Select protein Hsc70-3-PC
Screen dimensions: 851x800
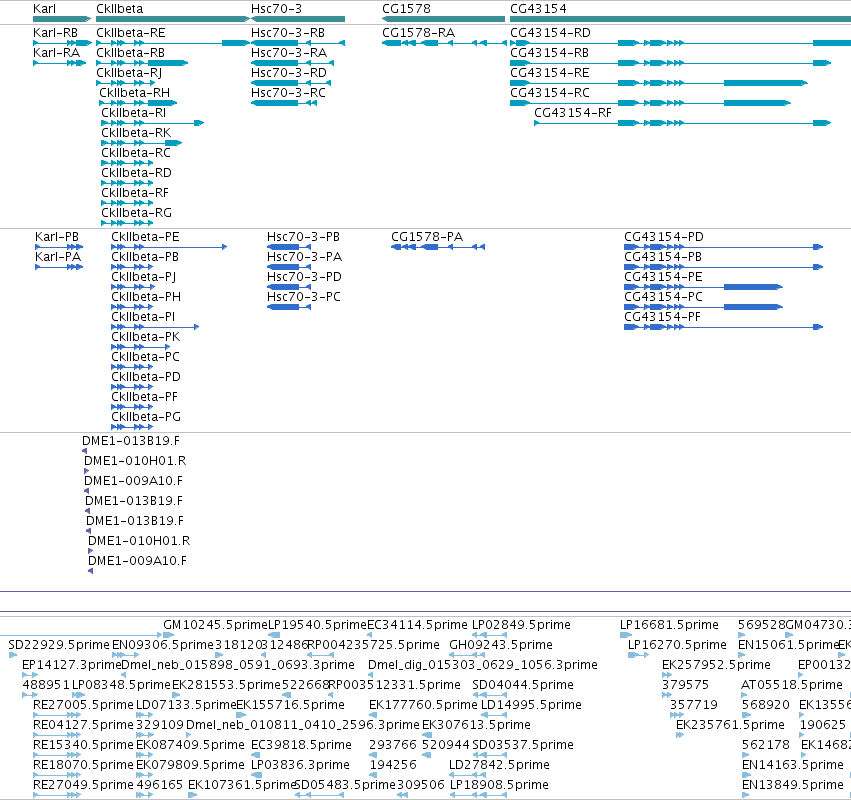point(289,307)
